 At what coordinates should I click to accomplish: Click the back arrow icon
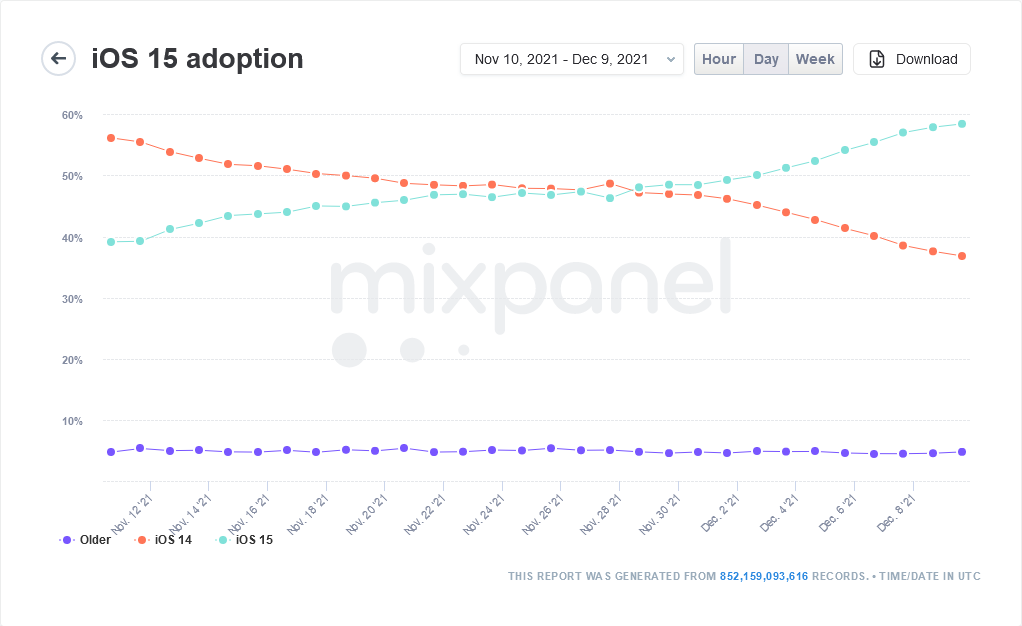(x=59, y=59)
